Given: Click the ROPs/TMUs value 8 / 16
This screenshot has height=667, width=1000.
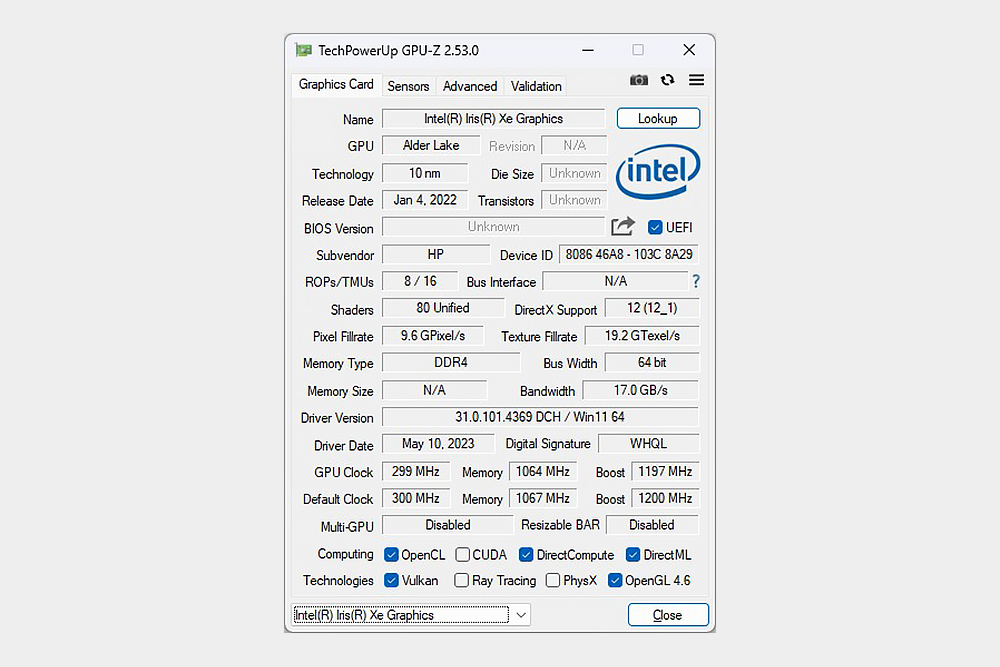Looking at the screenshot, I should click(x=420, y=281).
